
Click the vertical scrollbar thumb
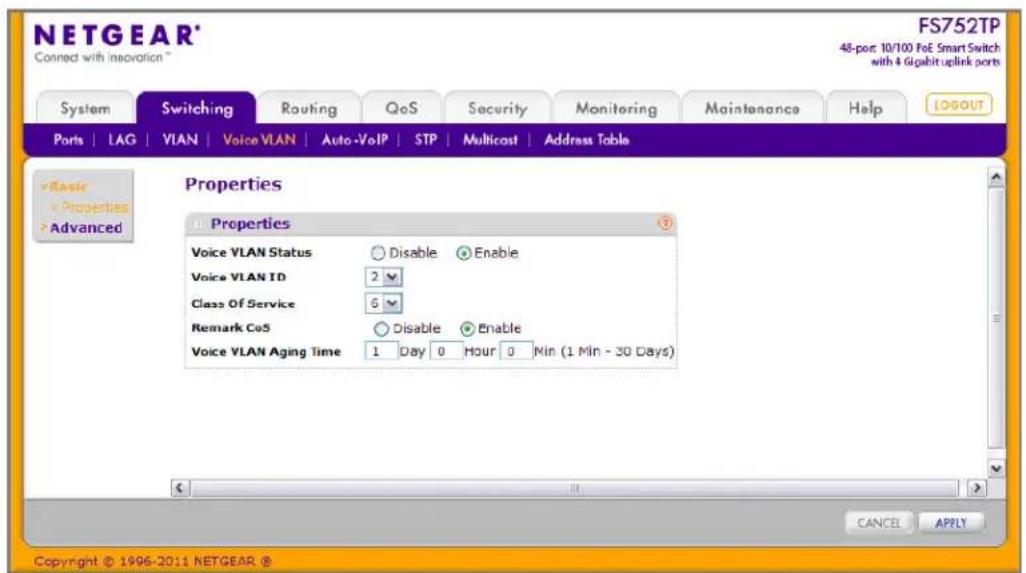(x=996, y=319)
